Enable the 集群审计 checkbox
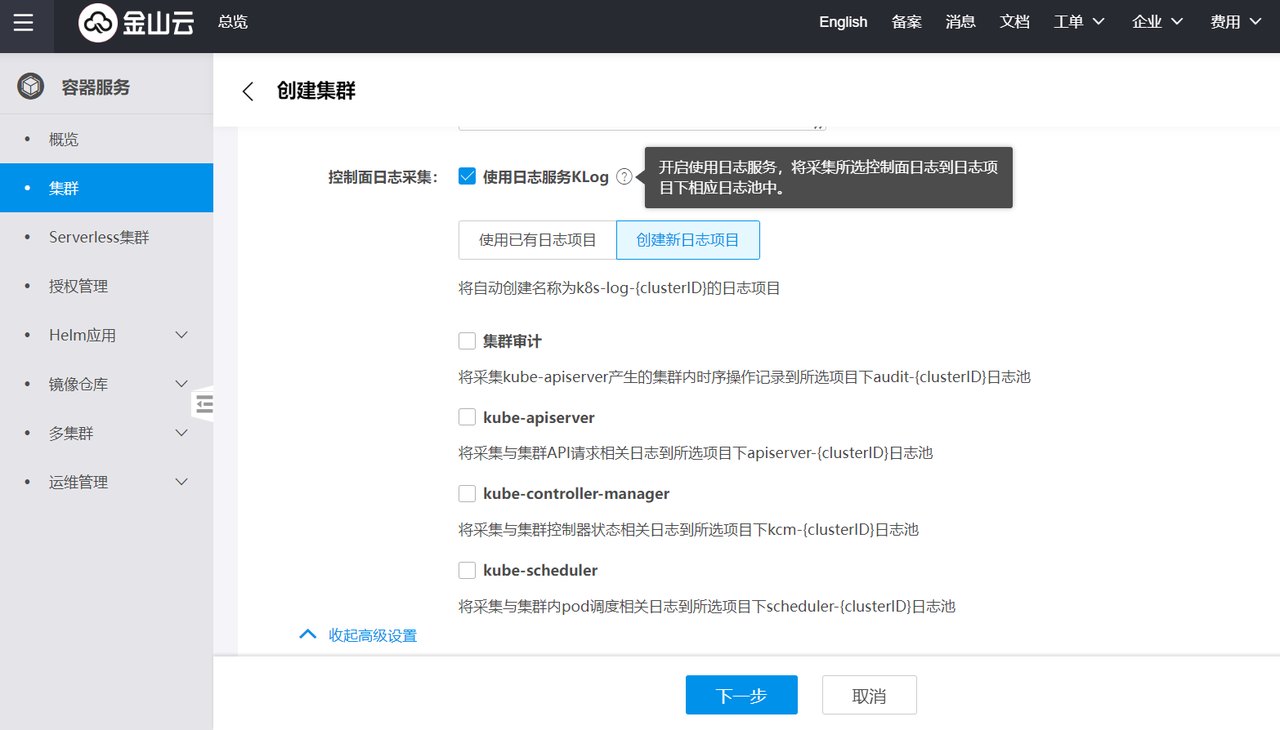Screen dimensions: 1280x730 (x=467, y=341)
